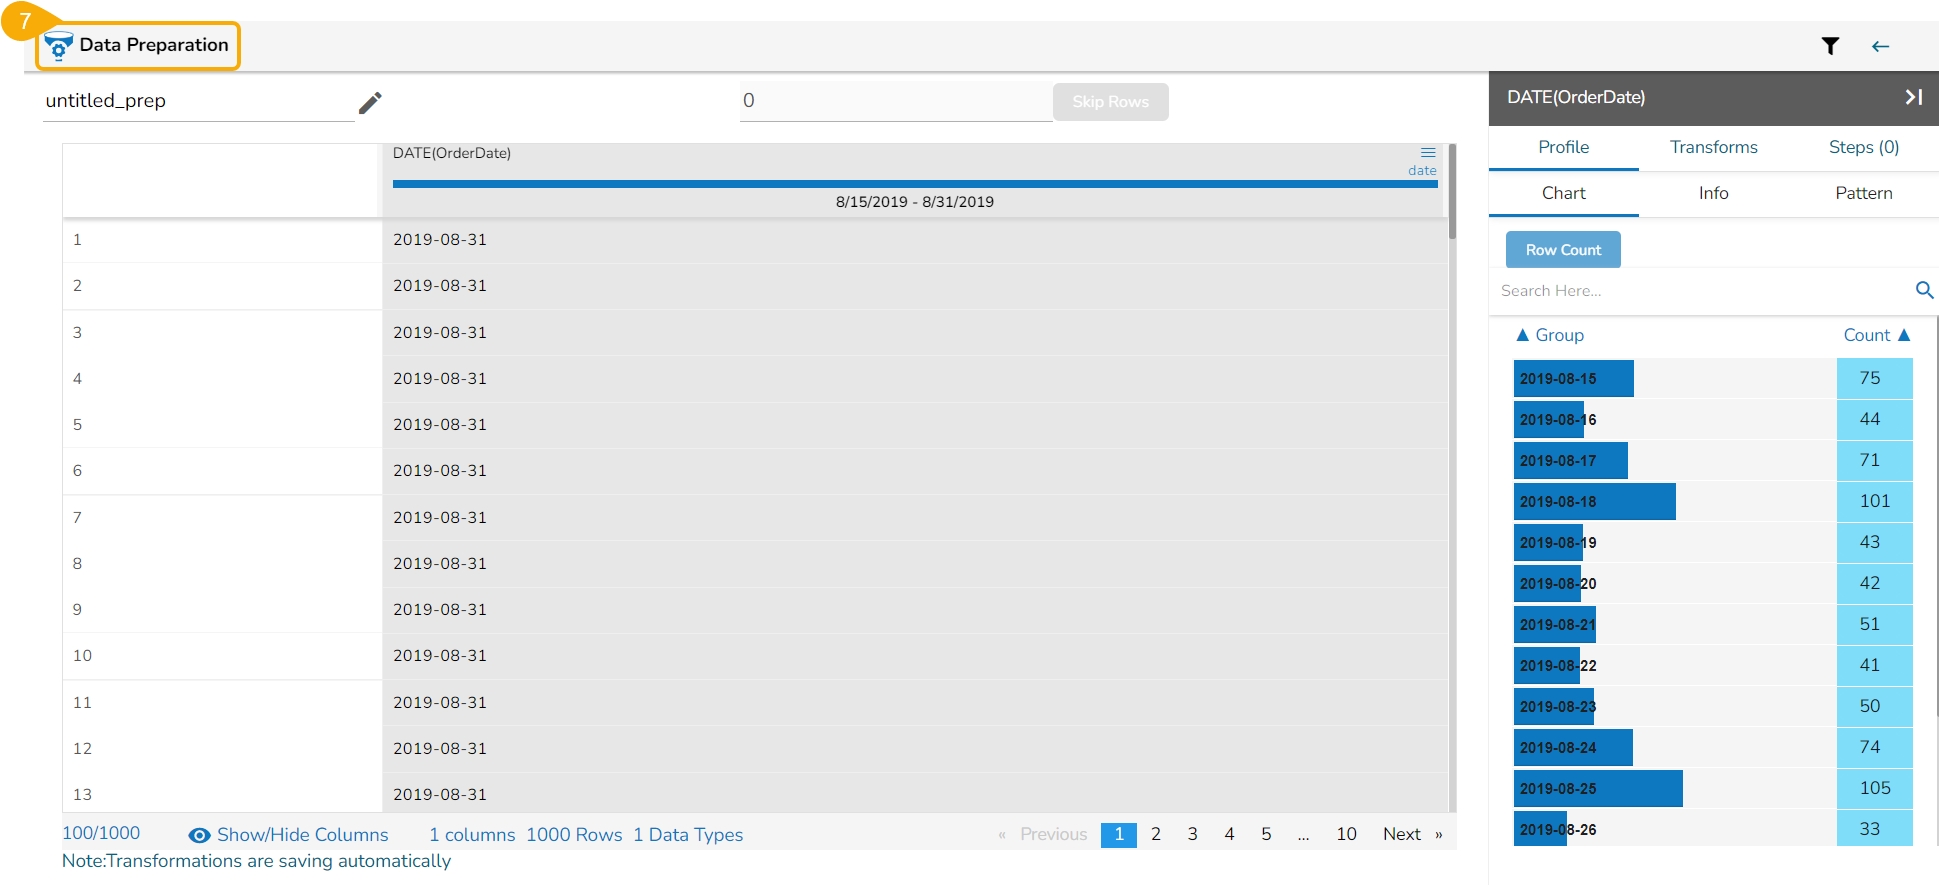
Task: Click the 2019-08-23 group bar
Action: point(1554,707)
